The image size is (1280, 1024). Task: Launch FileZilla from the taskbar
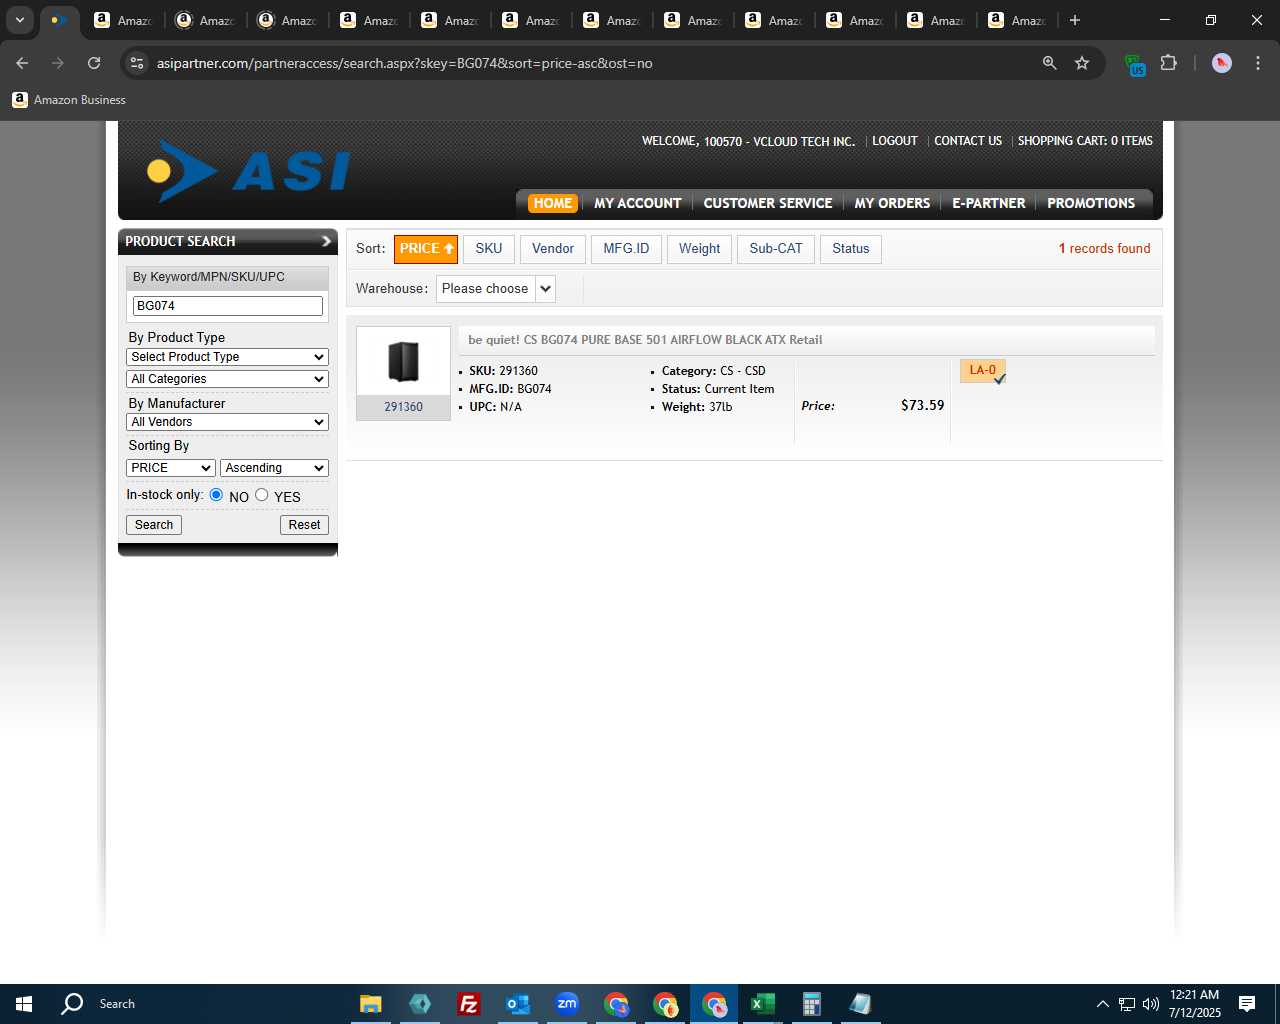click(468, 1004)
